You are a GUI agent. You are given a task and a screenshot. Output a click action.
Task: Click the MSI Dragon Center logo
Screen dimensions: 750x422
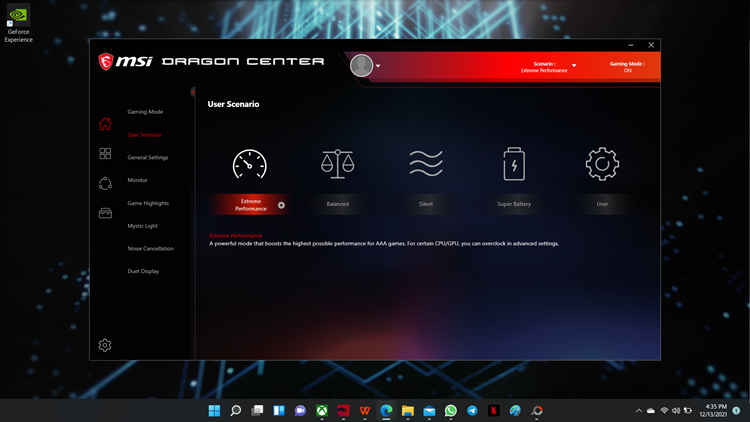point(211,61)
